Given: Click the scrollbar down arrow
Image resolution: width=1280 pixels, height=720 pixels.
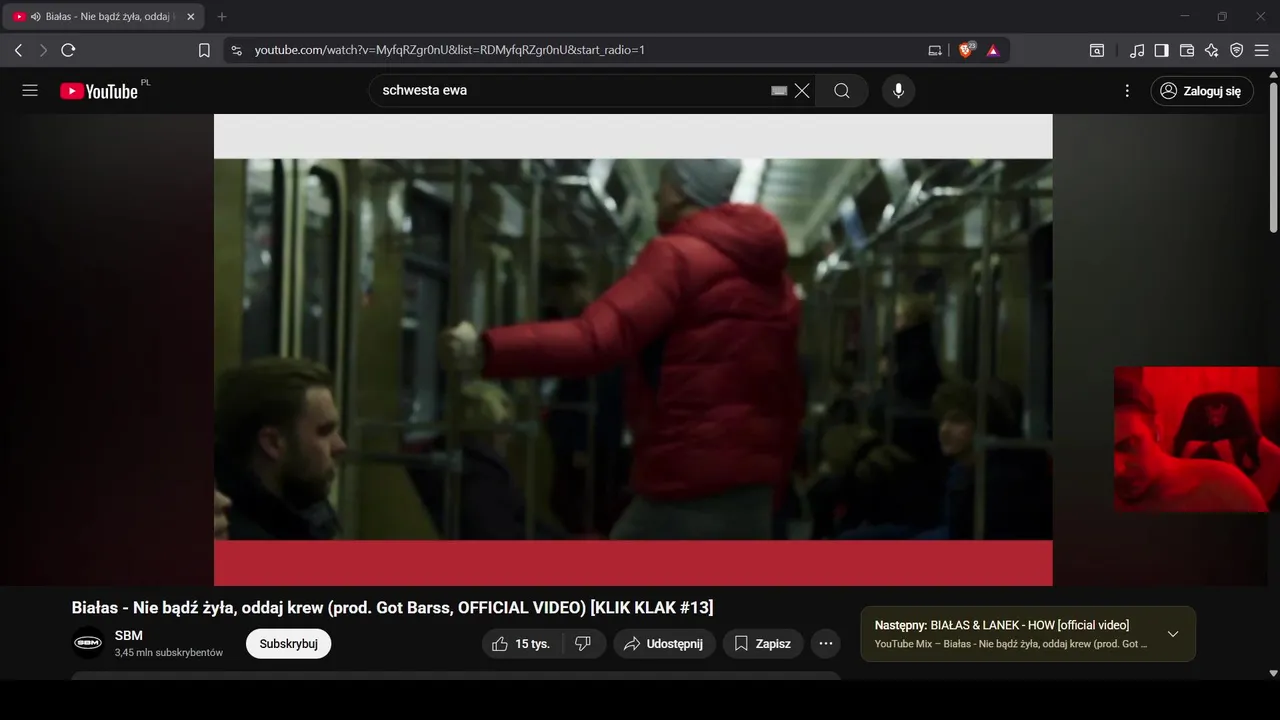Looking at the screenshot, I should point(1273,674).
